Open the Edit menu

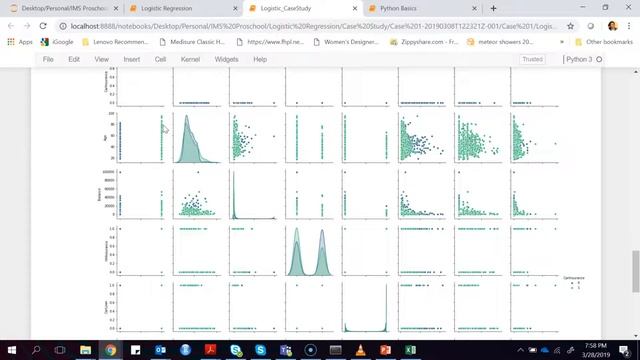point(74,59)
